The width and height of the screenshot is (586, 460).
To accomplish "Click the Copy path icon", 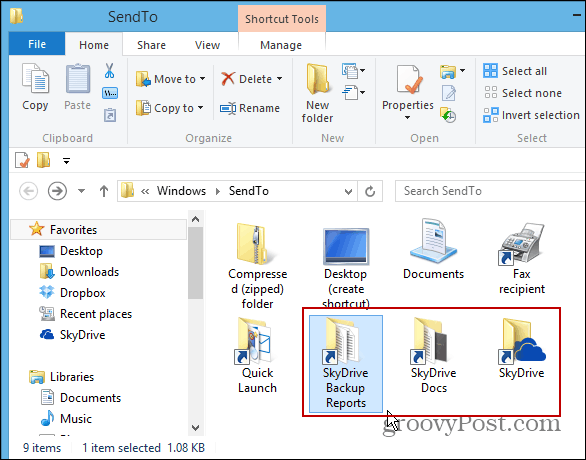I will [110, 93].
